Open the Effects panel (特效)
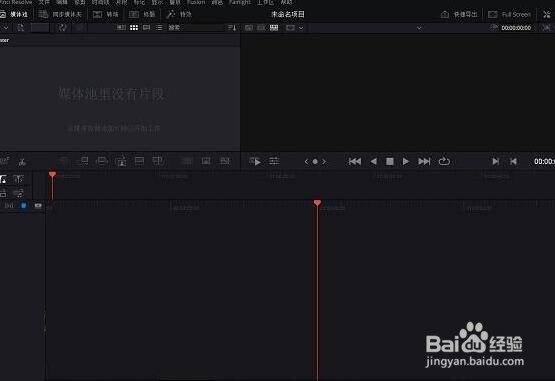The height and width of the screenshot is (381, 555). pyautogui.click(x=179, y=15)
